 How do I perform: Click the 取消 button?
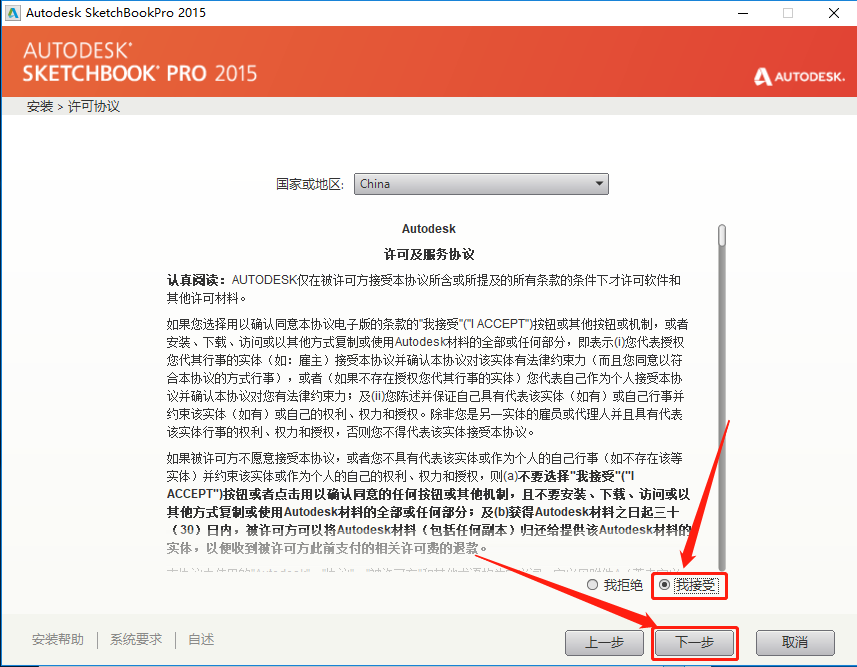coord(795,642)
